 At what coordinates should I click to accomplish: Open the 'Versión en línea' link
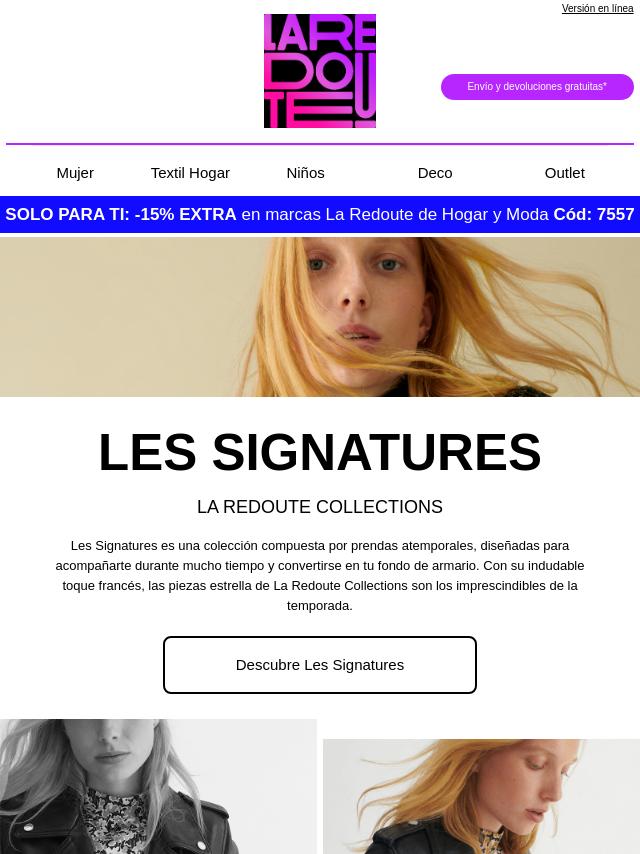(598, 9)
